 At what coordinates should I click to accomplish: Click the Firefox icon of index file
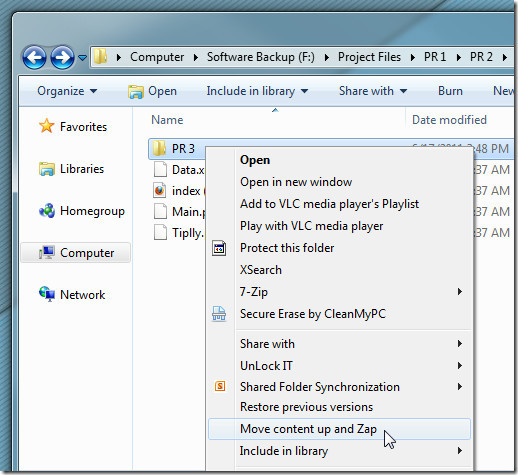(x=160, y=191)
